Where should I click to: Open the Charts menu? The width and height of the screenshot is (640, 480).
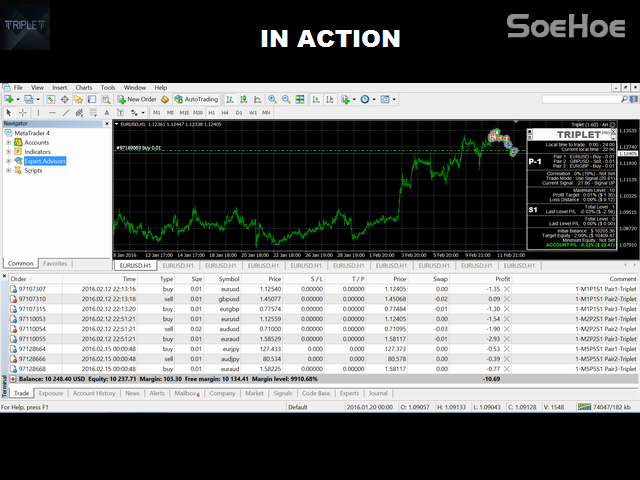pos(83,88)
